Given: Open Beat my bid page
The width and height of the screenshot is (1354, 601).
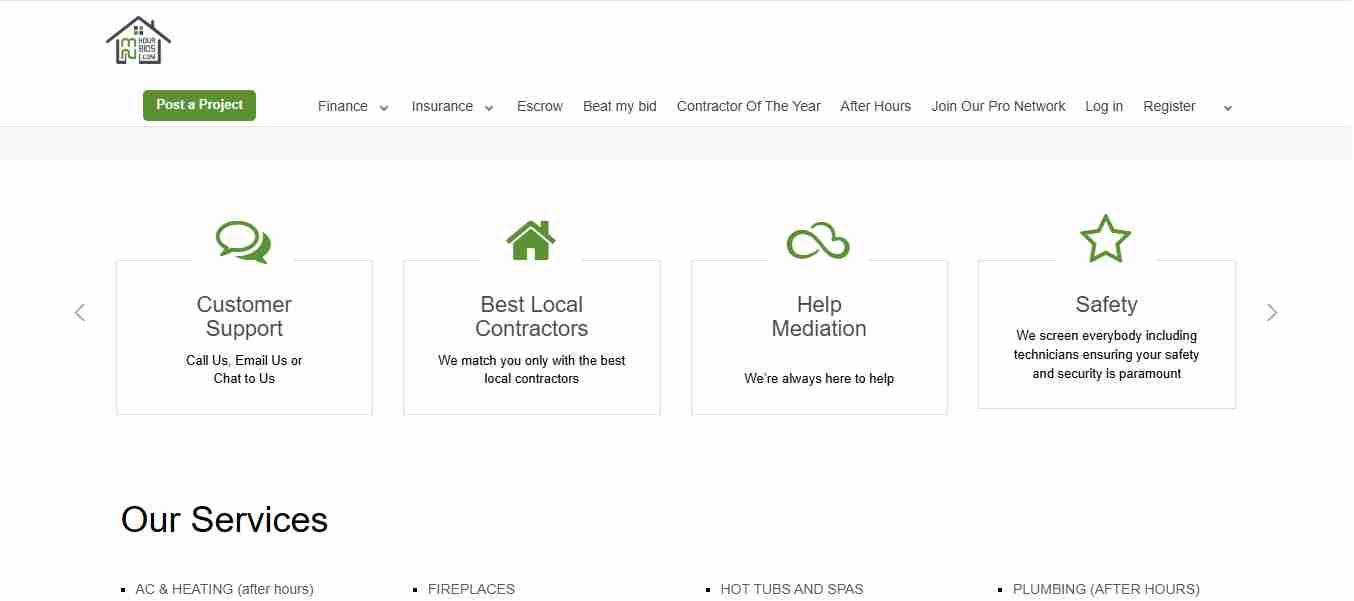Looking at the screenshot, I should click(620, 106).
